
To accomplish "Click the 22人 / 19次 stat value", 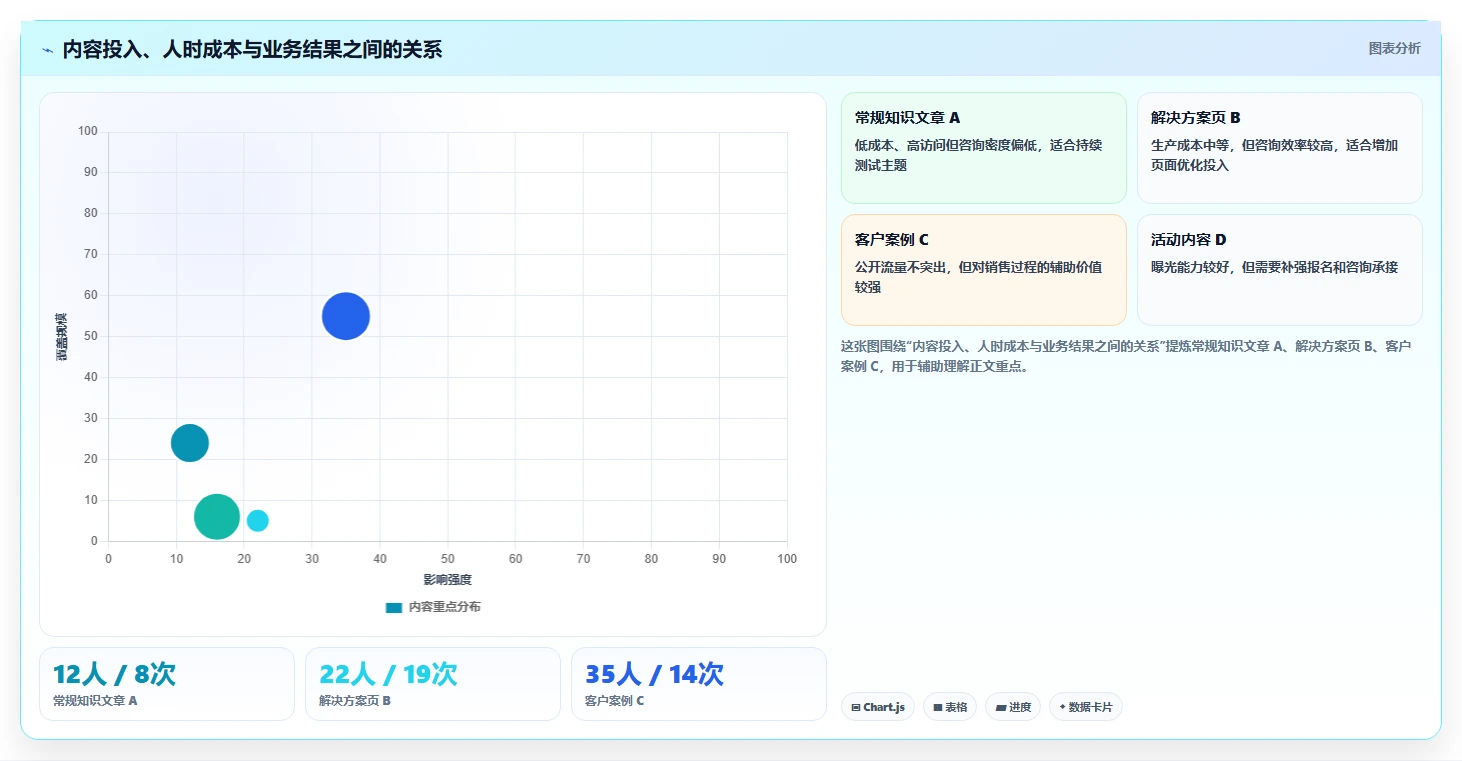I will point(388,674).
